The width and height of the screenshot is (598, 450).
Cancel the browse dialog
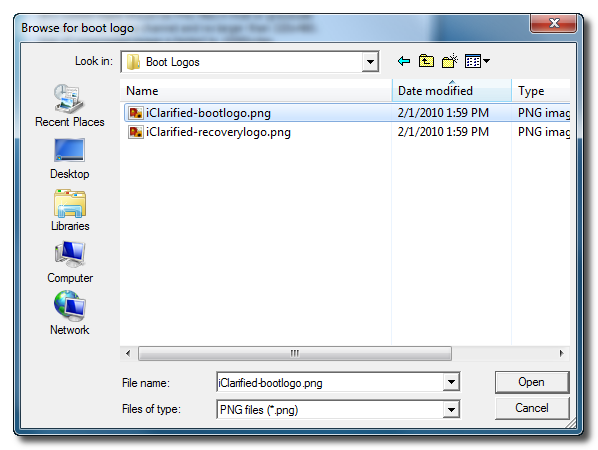click(532, 408)
